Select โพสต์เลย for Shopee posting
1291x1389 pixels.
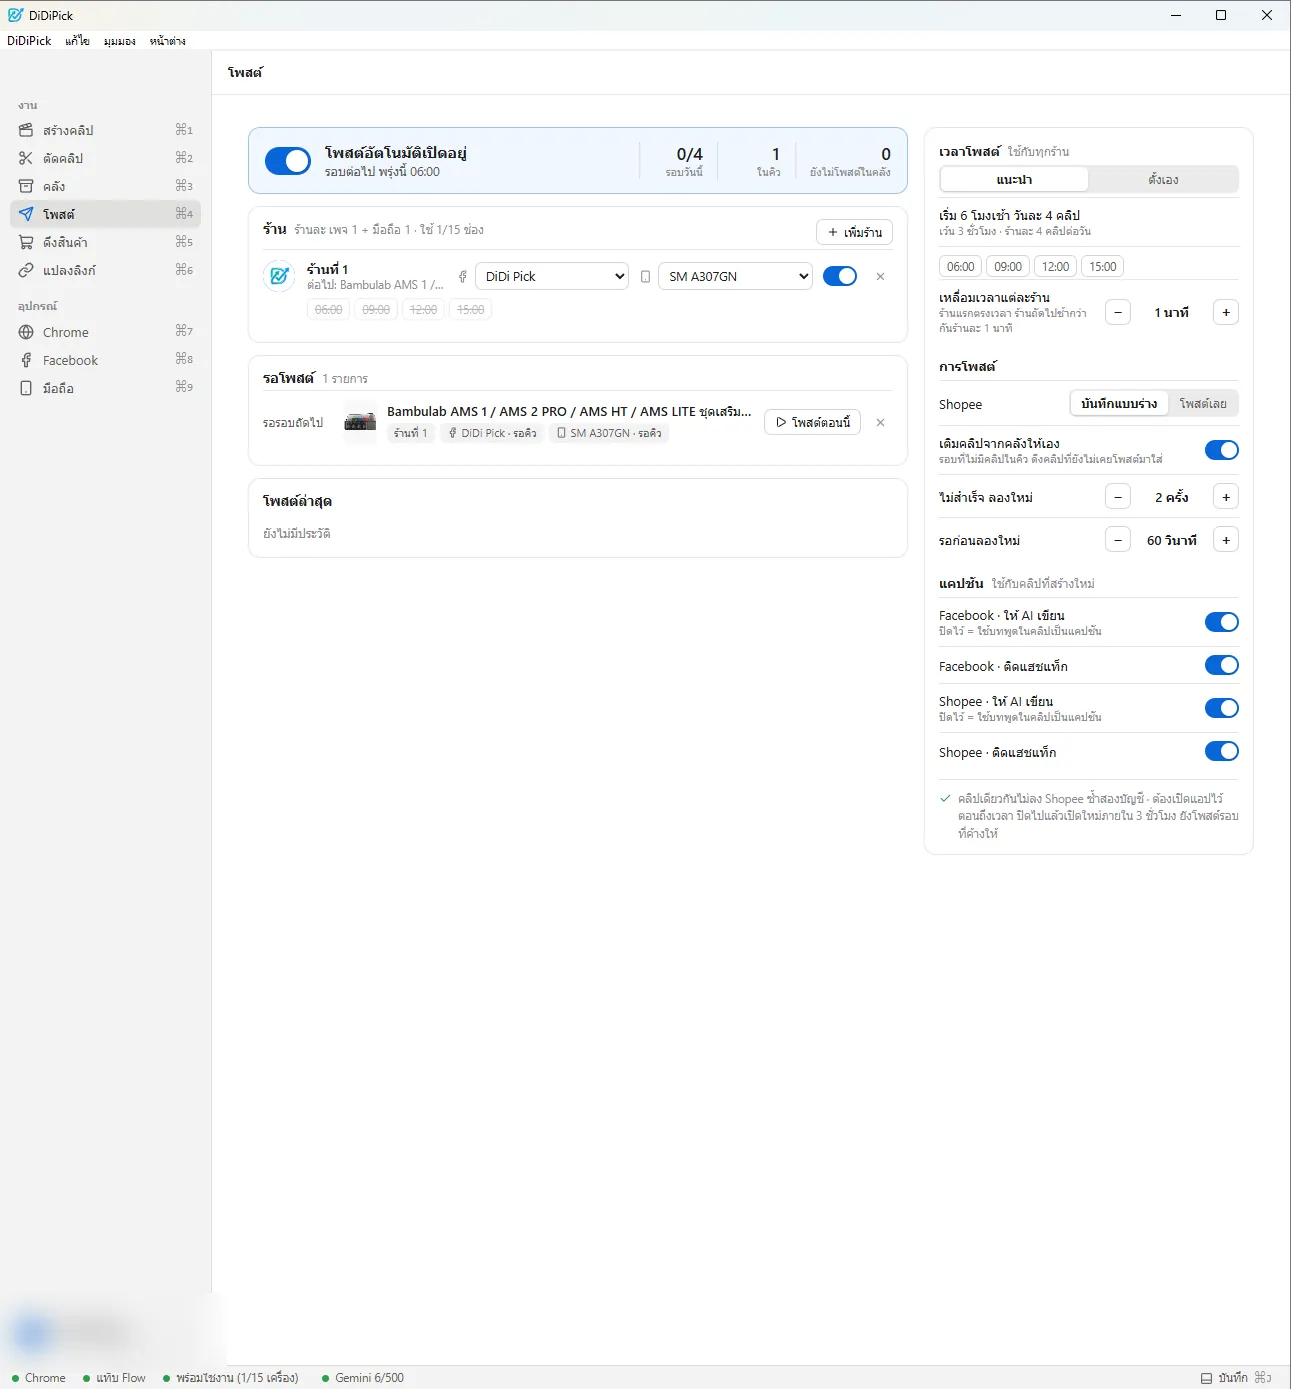[x=1203, y=404]
